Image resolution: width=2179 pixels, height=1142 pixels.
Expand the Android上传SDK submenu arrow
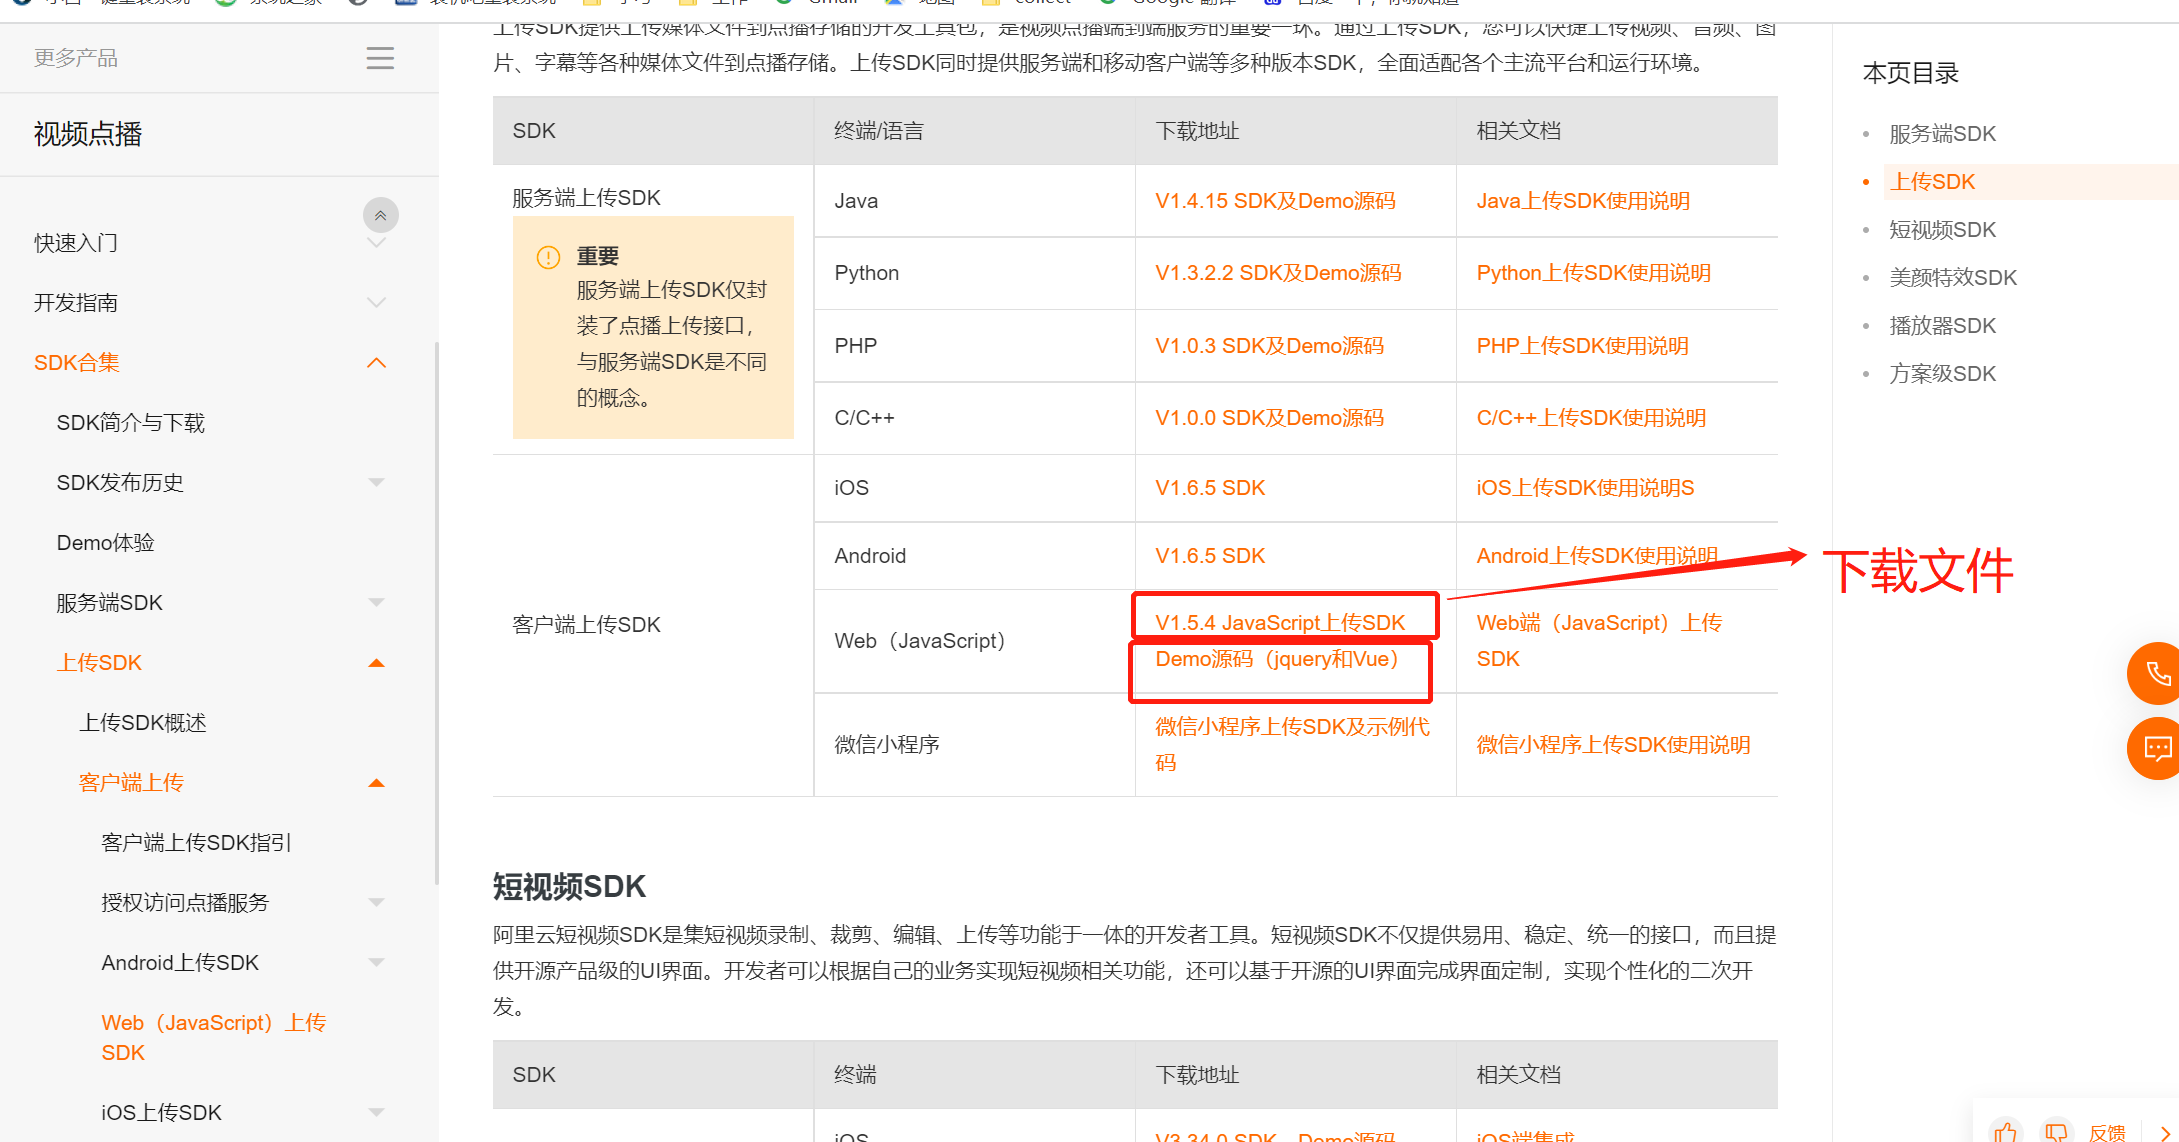point(376,963)
